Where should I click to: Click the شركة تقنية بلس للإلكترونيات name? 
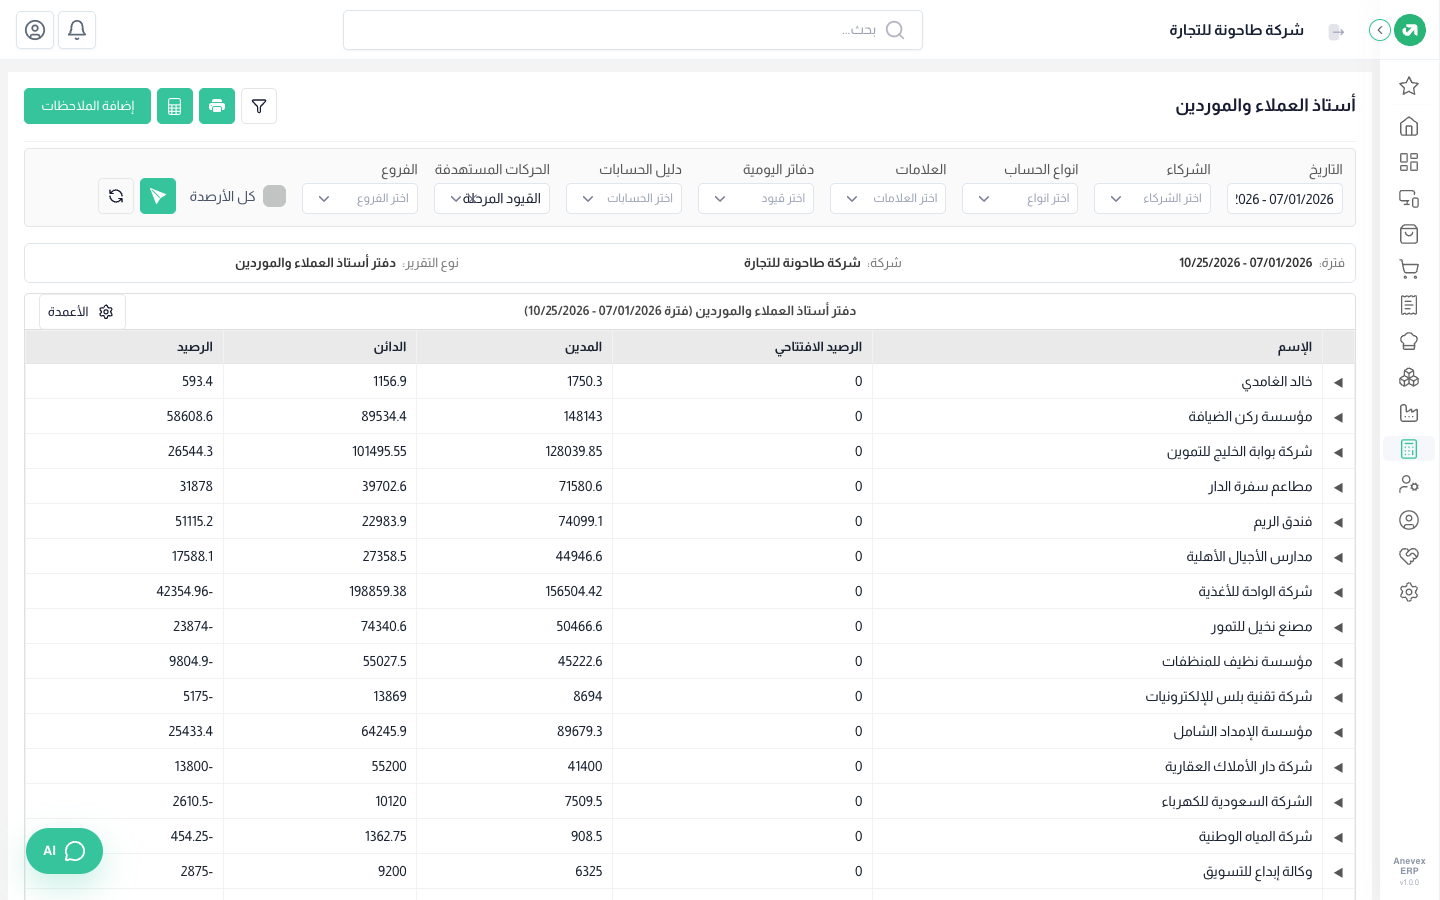1229,696
